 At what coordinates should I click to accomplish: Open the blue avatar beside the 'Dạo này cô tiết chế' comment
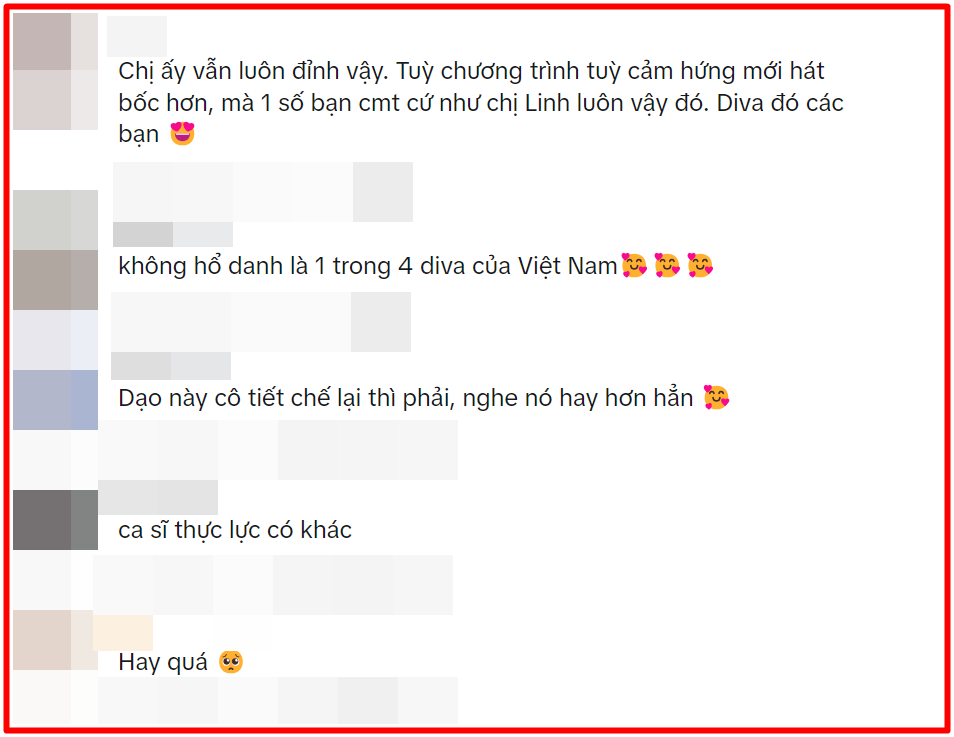pyautogui.click(x=55, y=400)
